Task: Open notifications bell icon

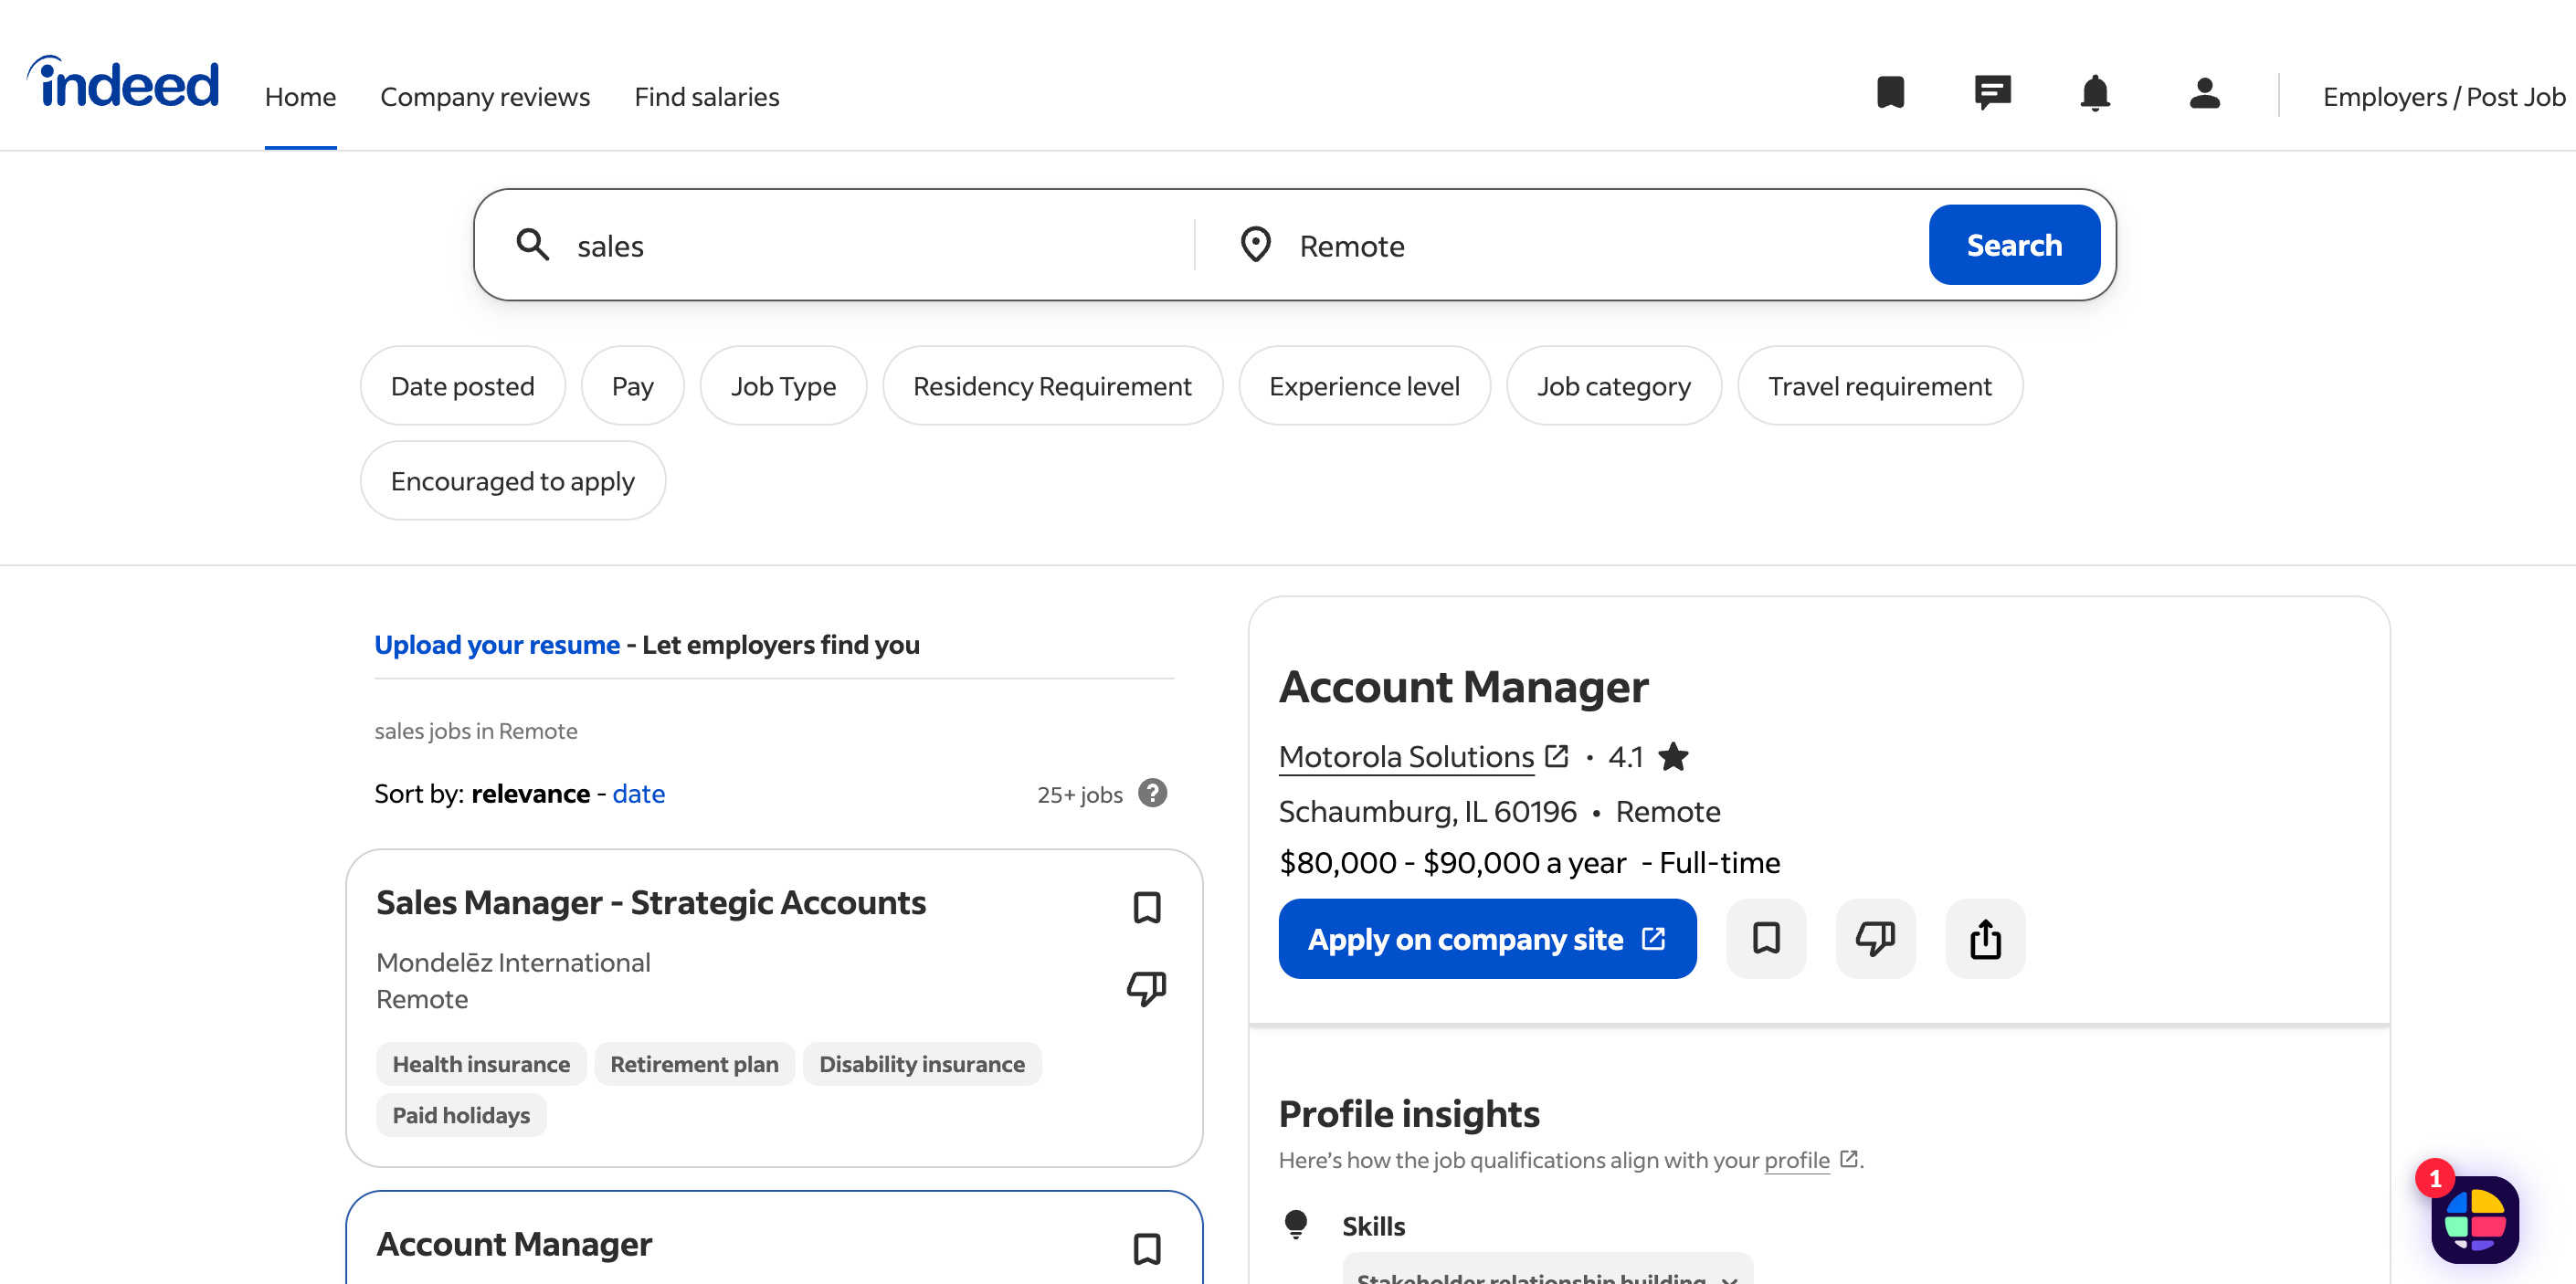Action: tap(2094, 93)
